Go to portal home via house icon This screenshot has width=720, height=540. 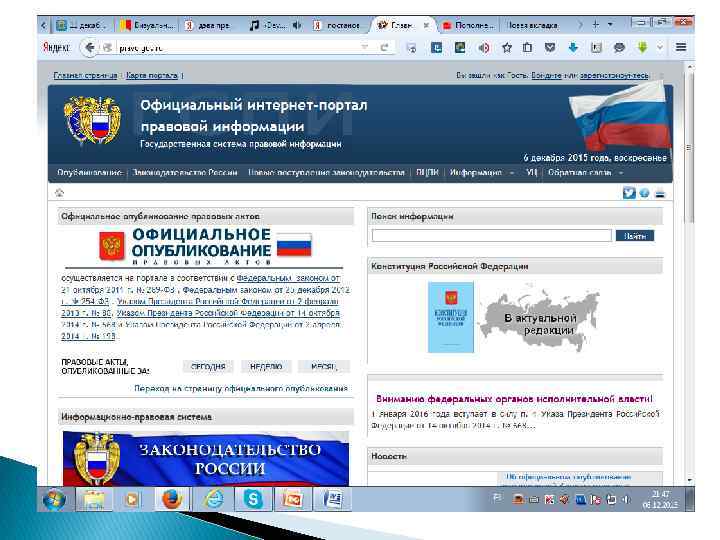coord(59,192)
